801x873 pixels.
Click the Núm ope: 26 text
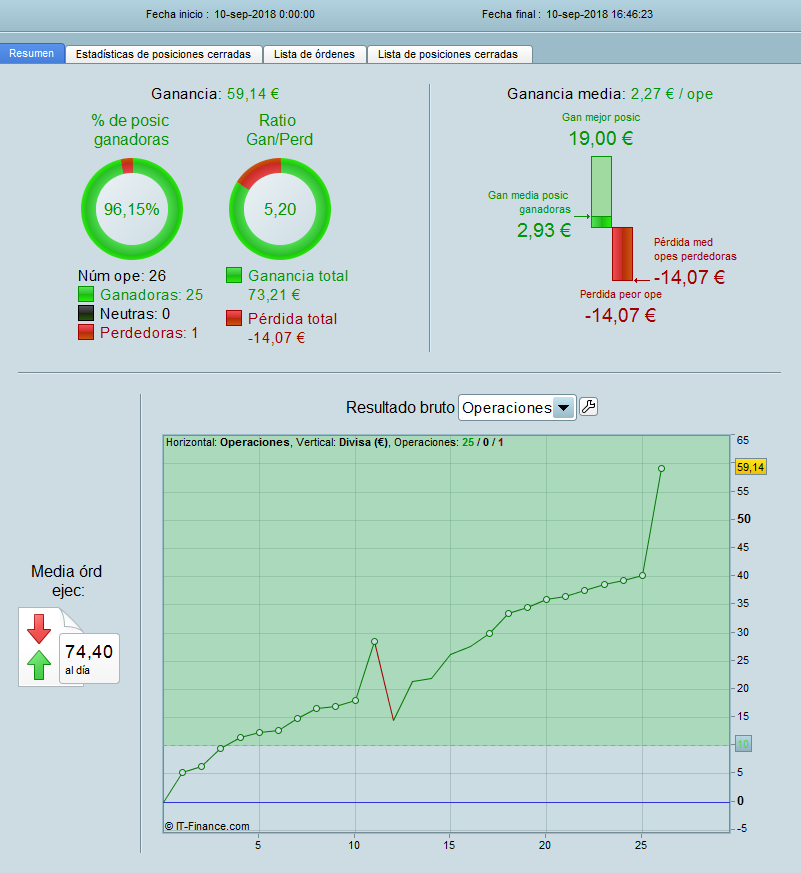pyautogui.click(x=122, y=276)
